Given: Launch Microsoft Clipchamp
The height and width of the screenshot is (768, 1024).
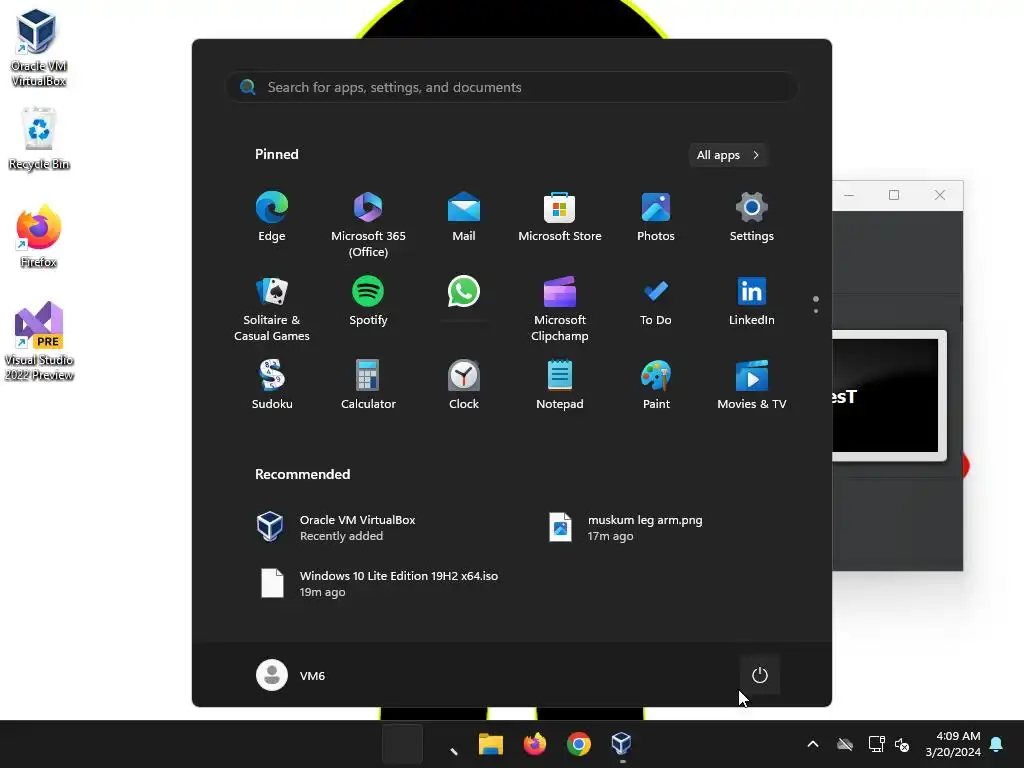Looking at the screenshot, I should coord(560,309).
